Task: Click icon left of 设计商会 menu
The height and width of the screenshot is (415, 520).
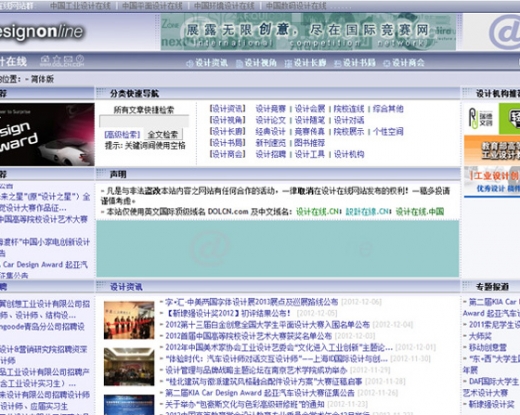Action: pyautogui.click(x=387, y=63)
